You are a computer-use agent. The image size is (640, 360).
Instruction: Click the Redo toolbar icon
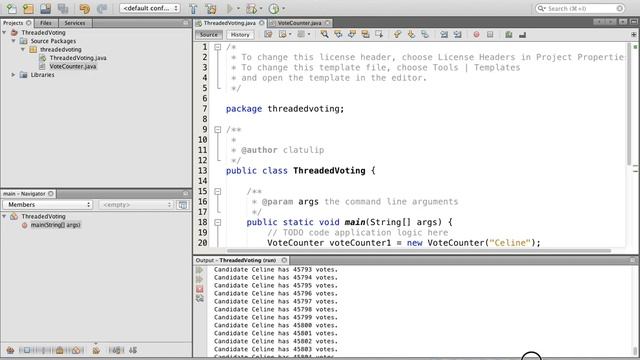[x=102, y=9]
